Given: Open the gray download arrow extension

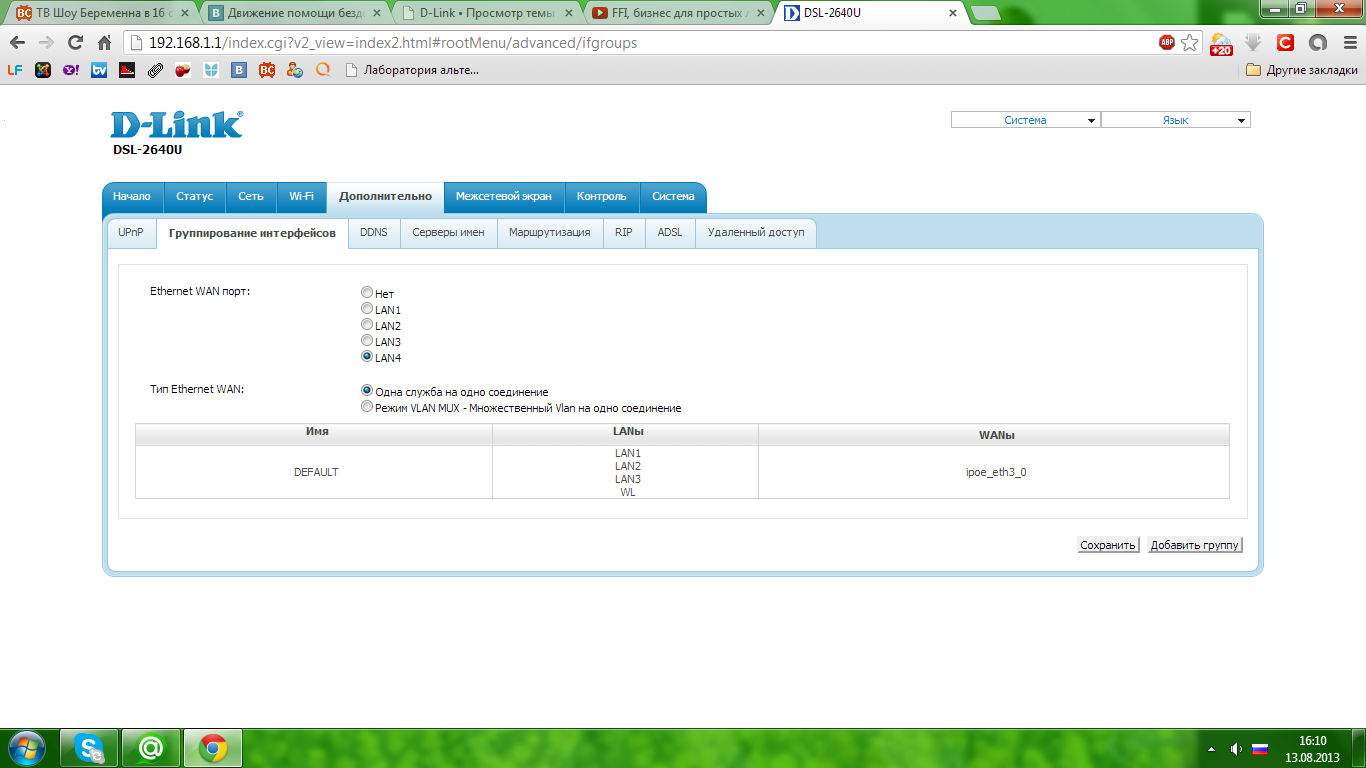Looking at the screenshot, I should click(x=1253, y=43).
